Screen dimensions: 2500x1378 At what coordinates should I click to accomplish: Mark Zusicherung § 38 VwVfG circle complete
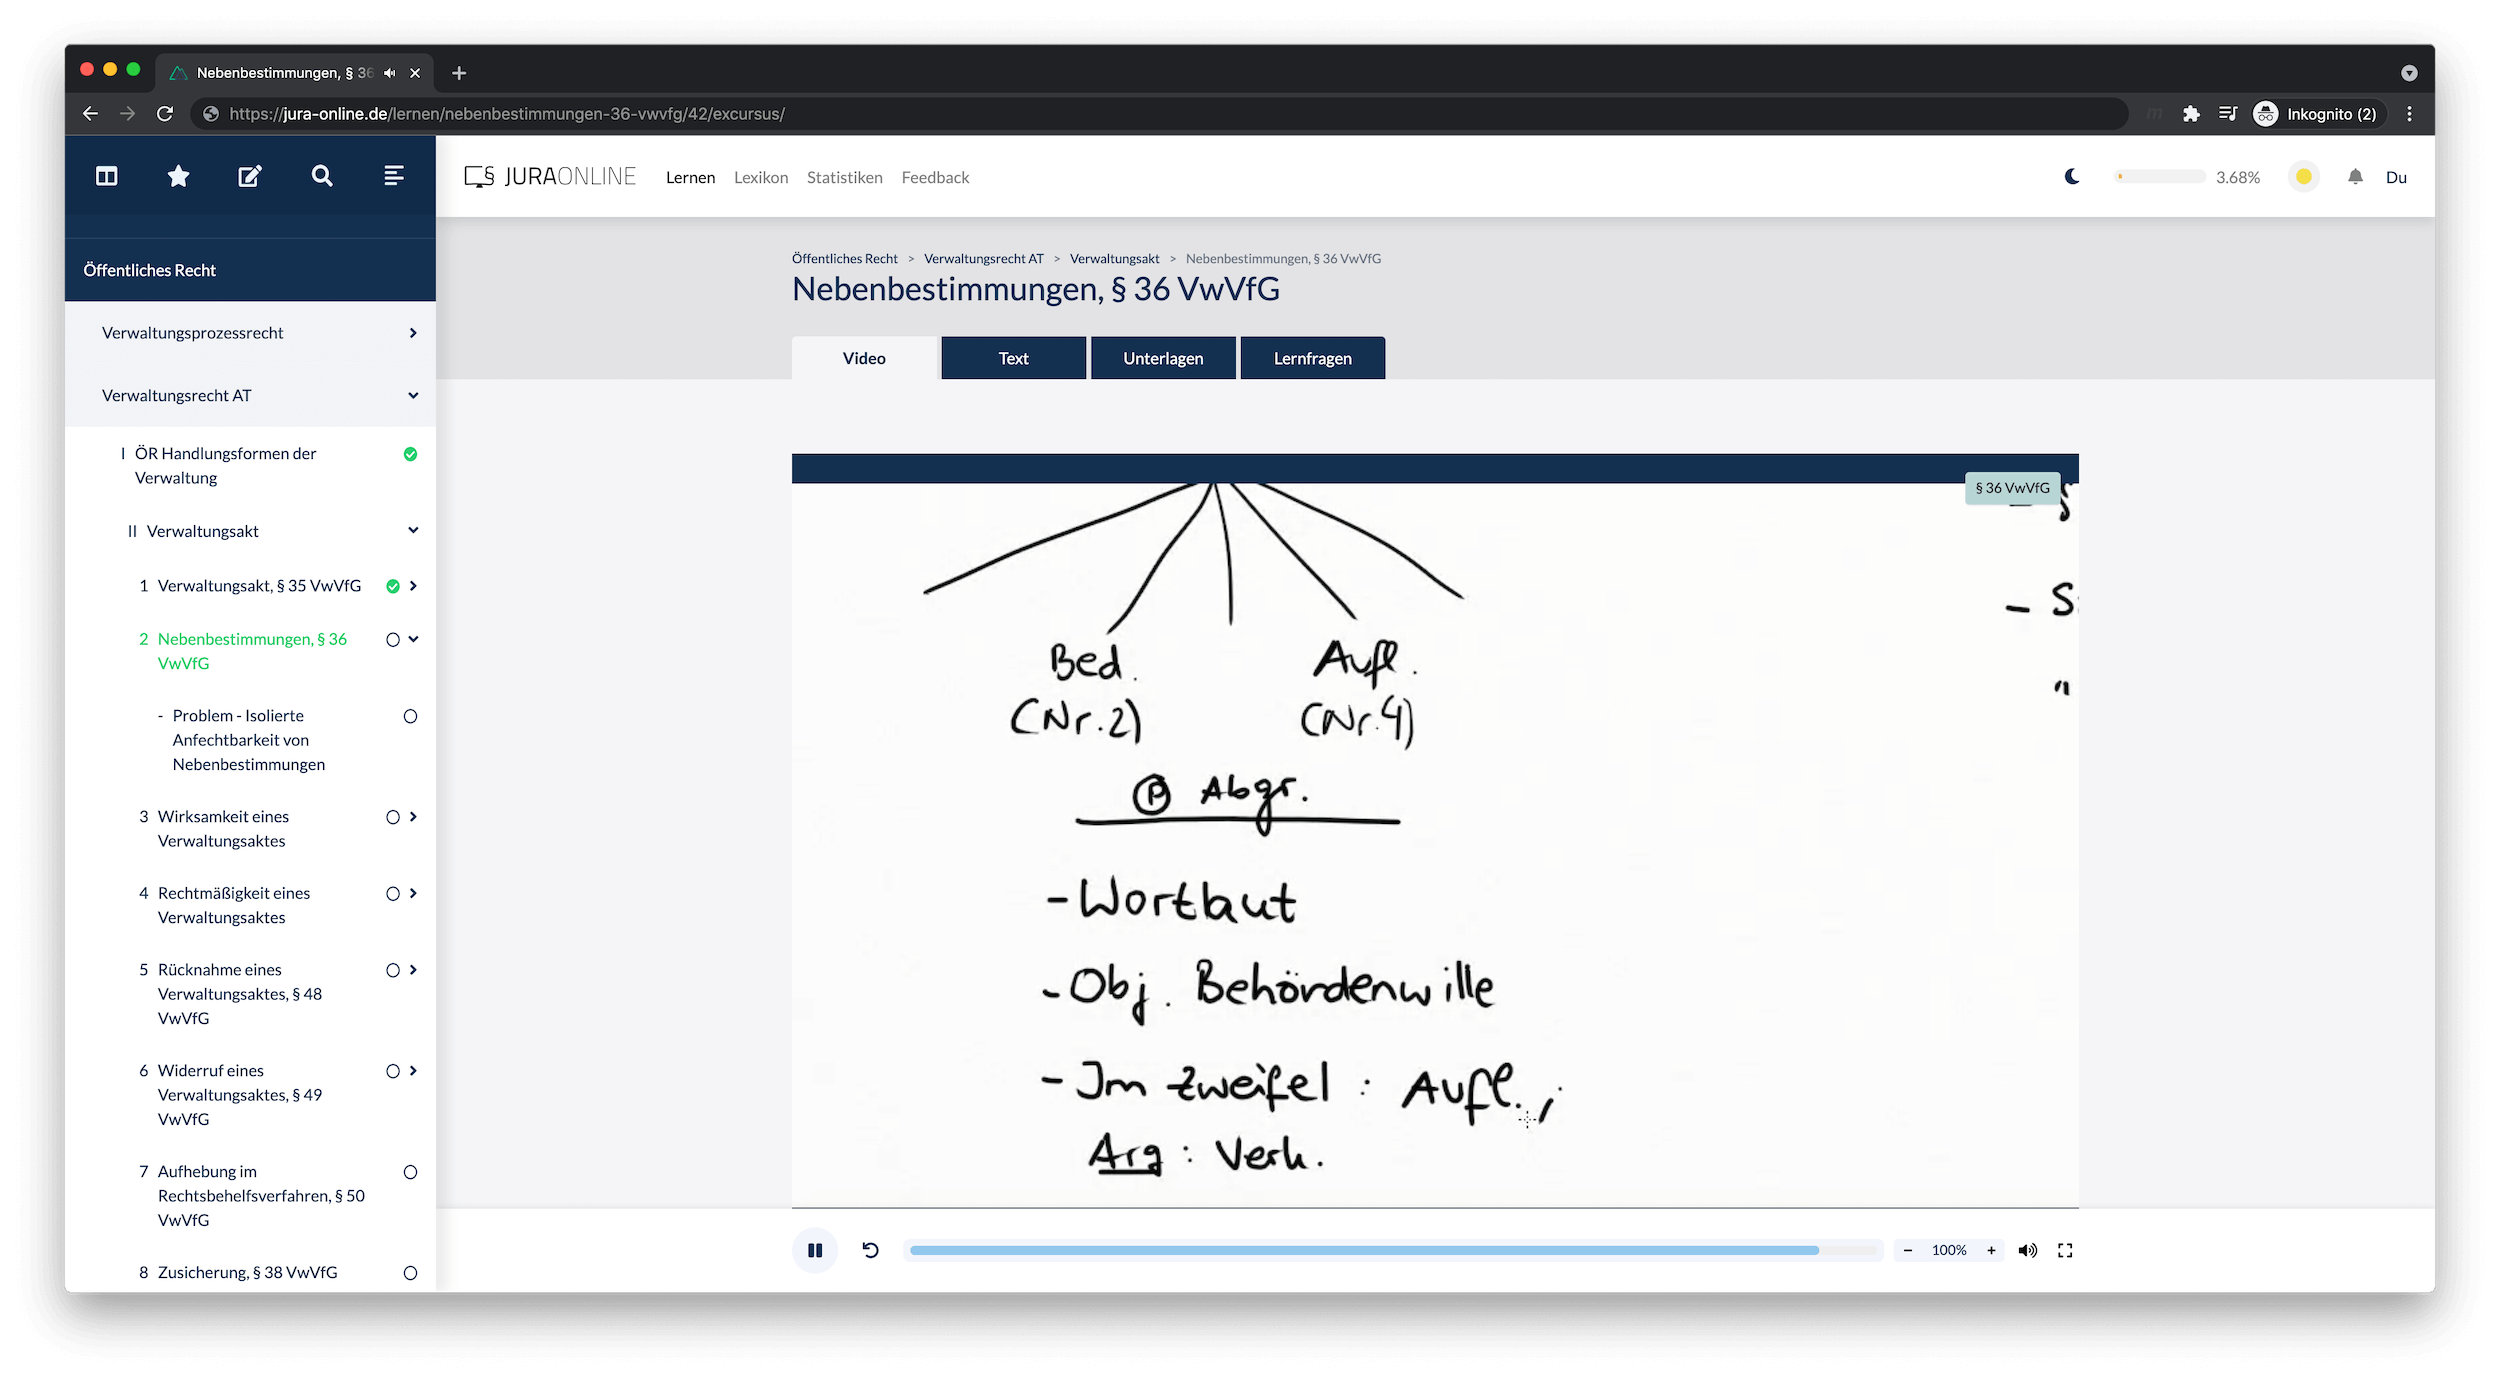(x=410, y=1273)
